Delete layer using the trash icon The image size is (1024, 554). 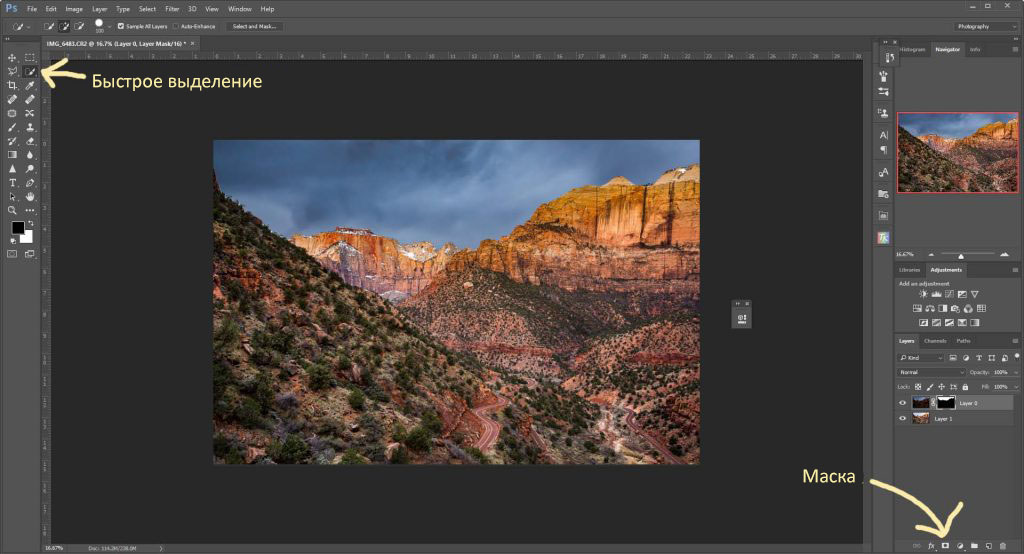point(1002,545)
